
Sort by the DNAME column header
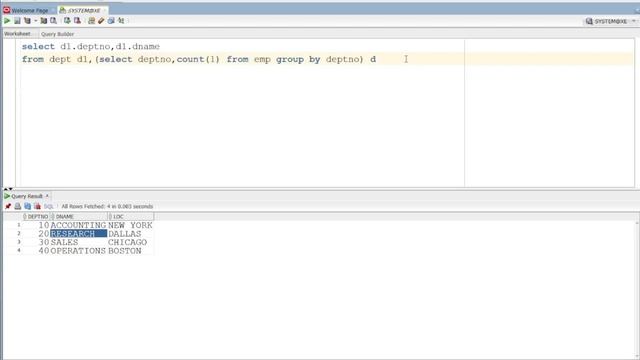point(79,217)
